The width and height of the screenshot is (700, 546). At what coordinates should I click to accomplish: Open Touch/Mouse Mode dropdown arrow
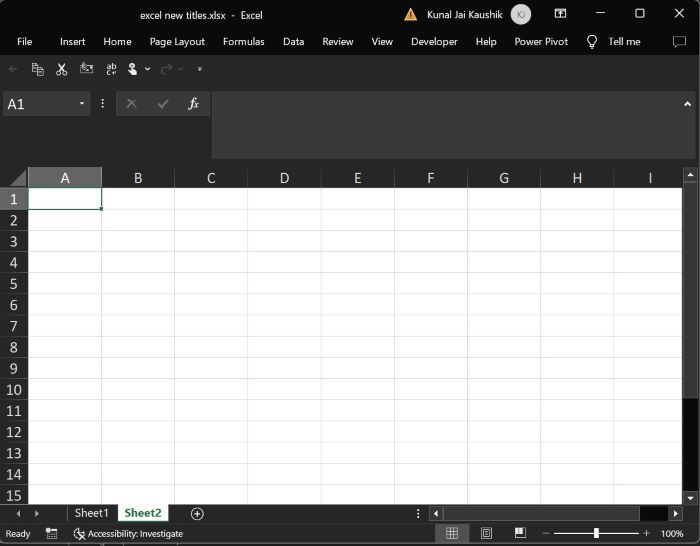pyautogui.click(x=148, y=69)
